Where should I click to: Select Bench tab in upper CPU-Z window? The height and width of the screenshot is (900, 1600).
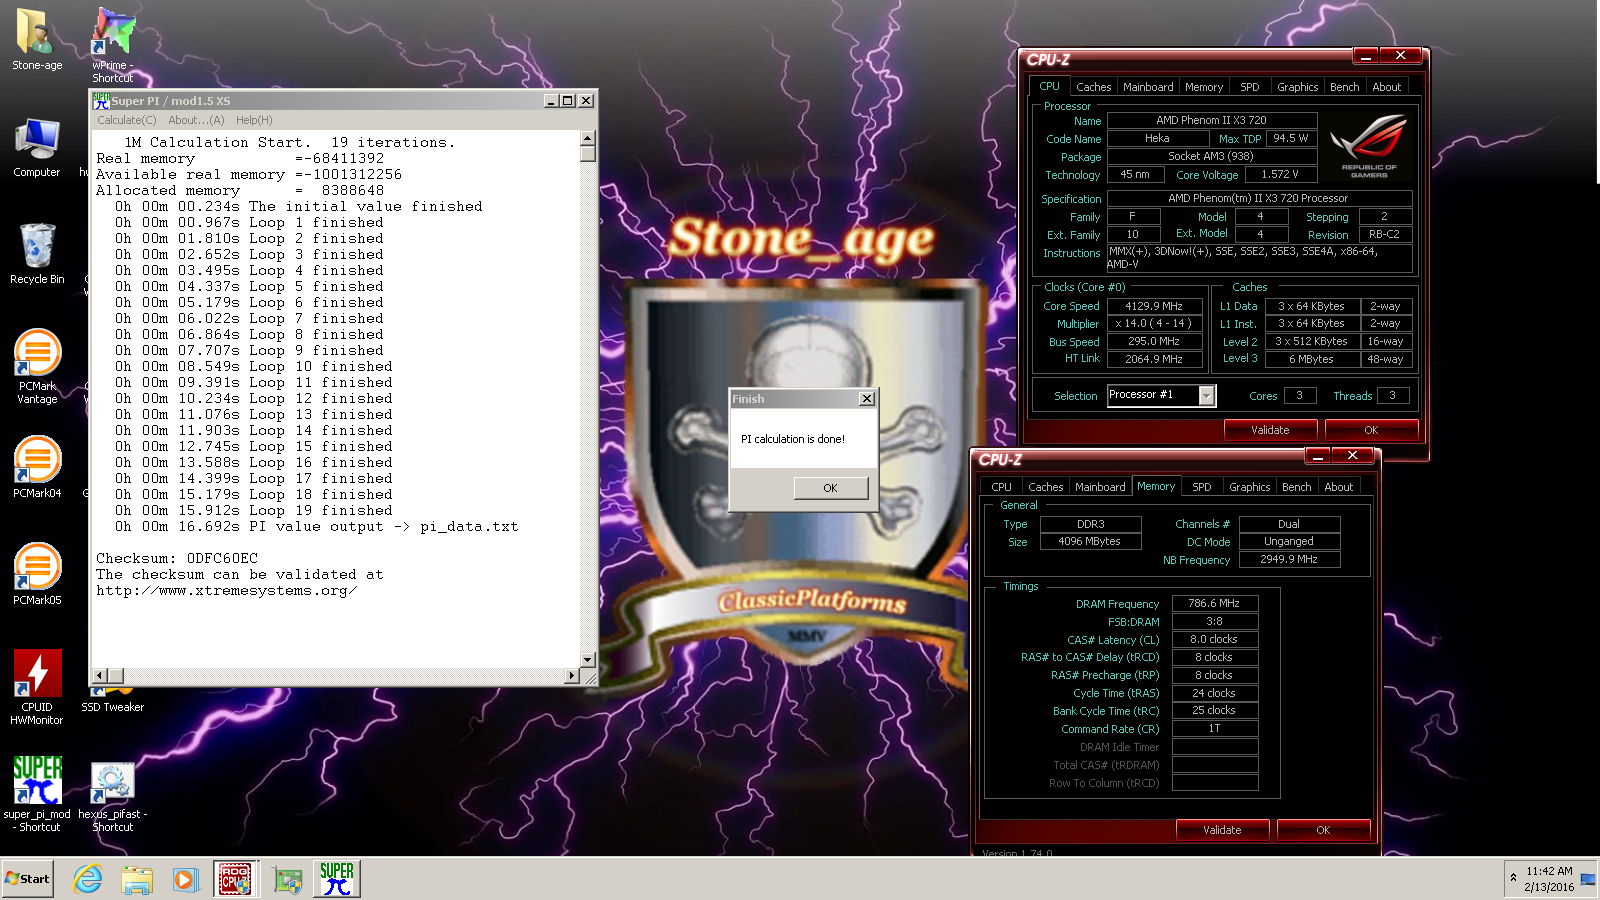(x=1344, y=87)
